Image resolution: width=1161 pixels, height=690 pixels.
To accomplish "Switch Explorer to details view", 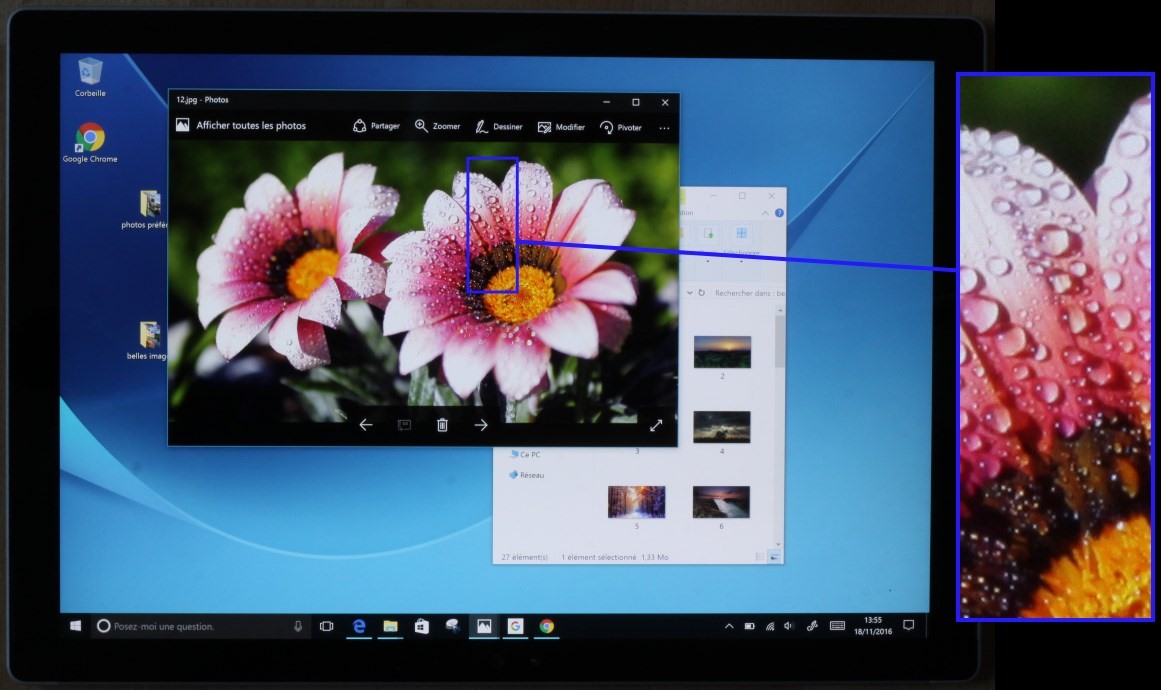I will tap(760, 557).
